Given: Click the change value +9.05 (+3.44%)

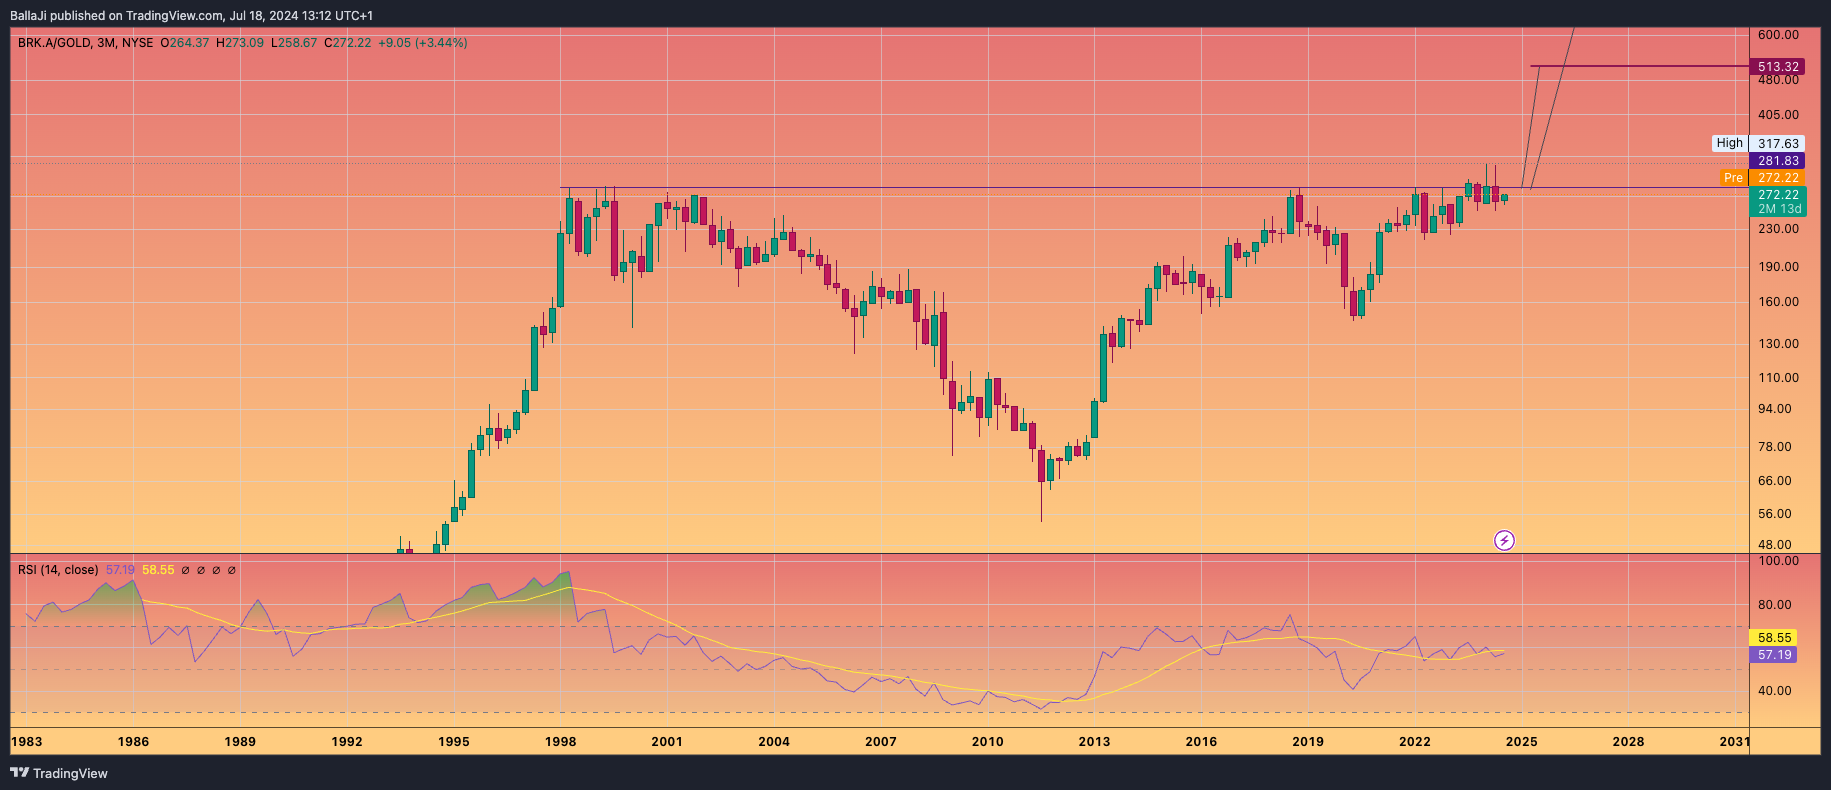Looking at the screenshot, I should (423, 43).
